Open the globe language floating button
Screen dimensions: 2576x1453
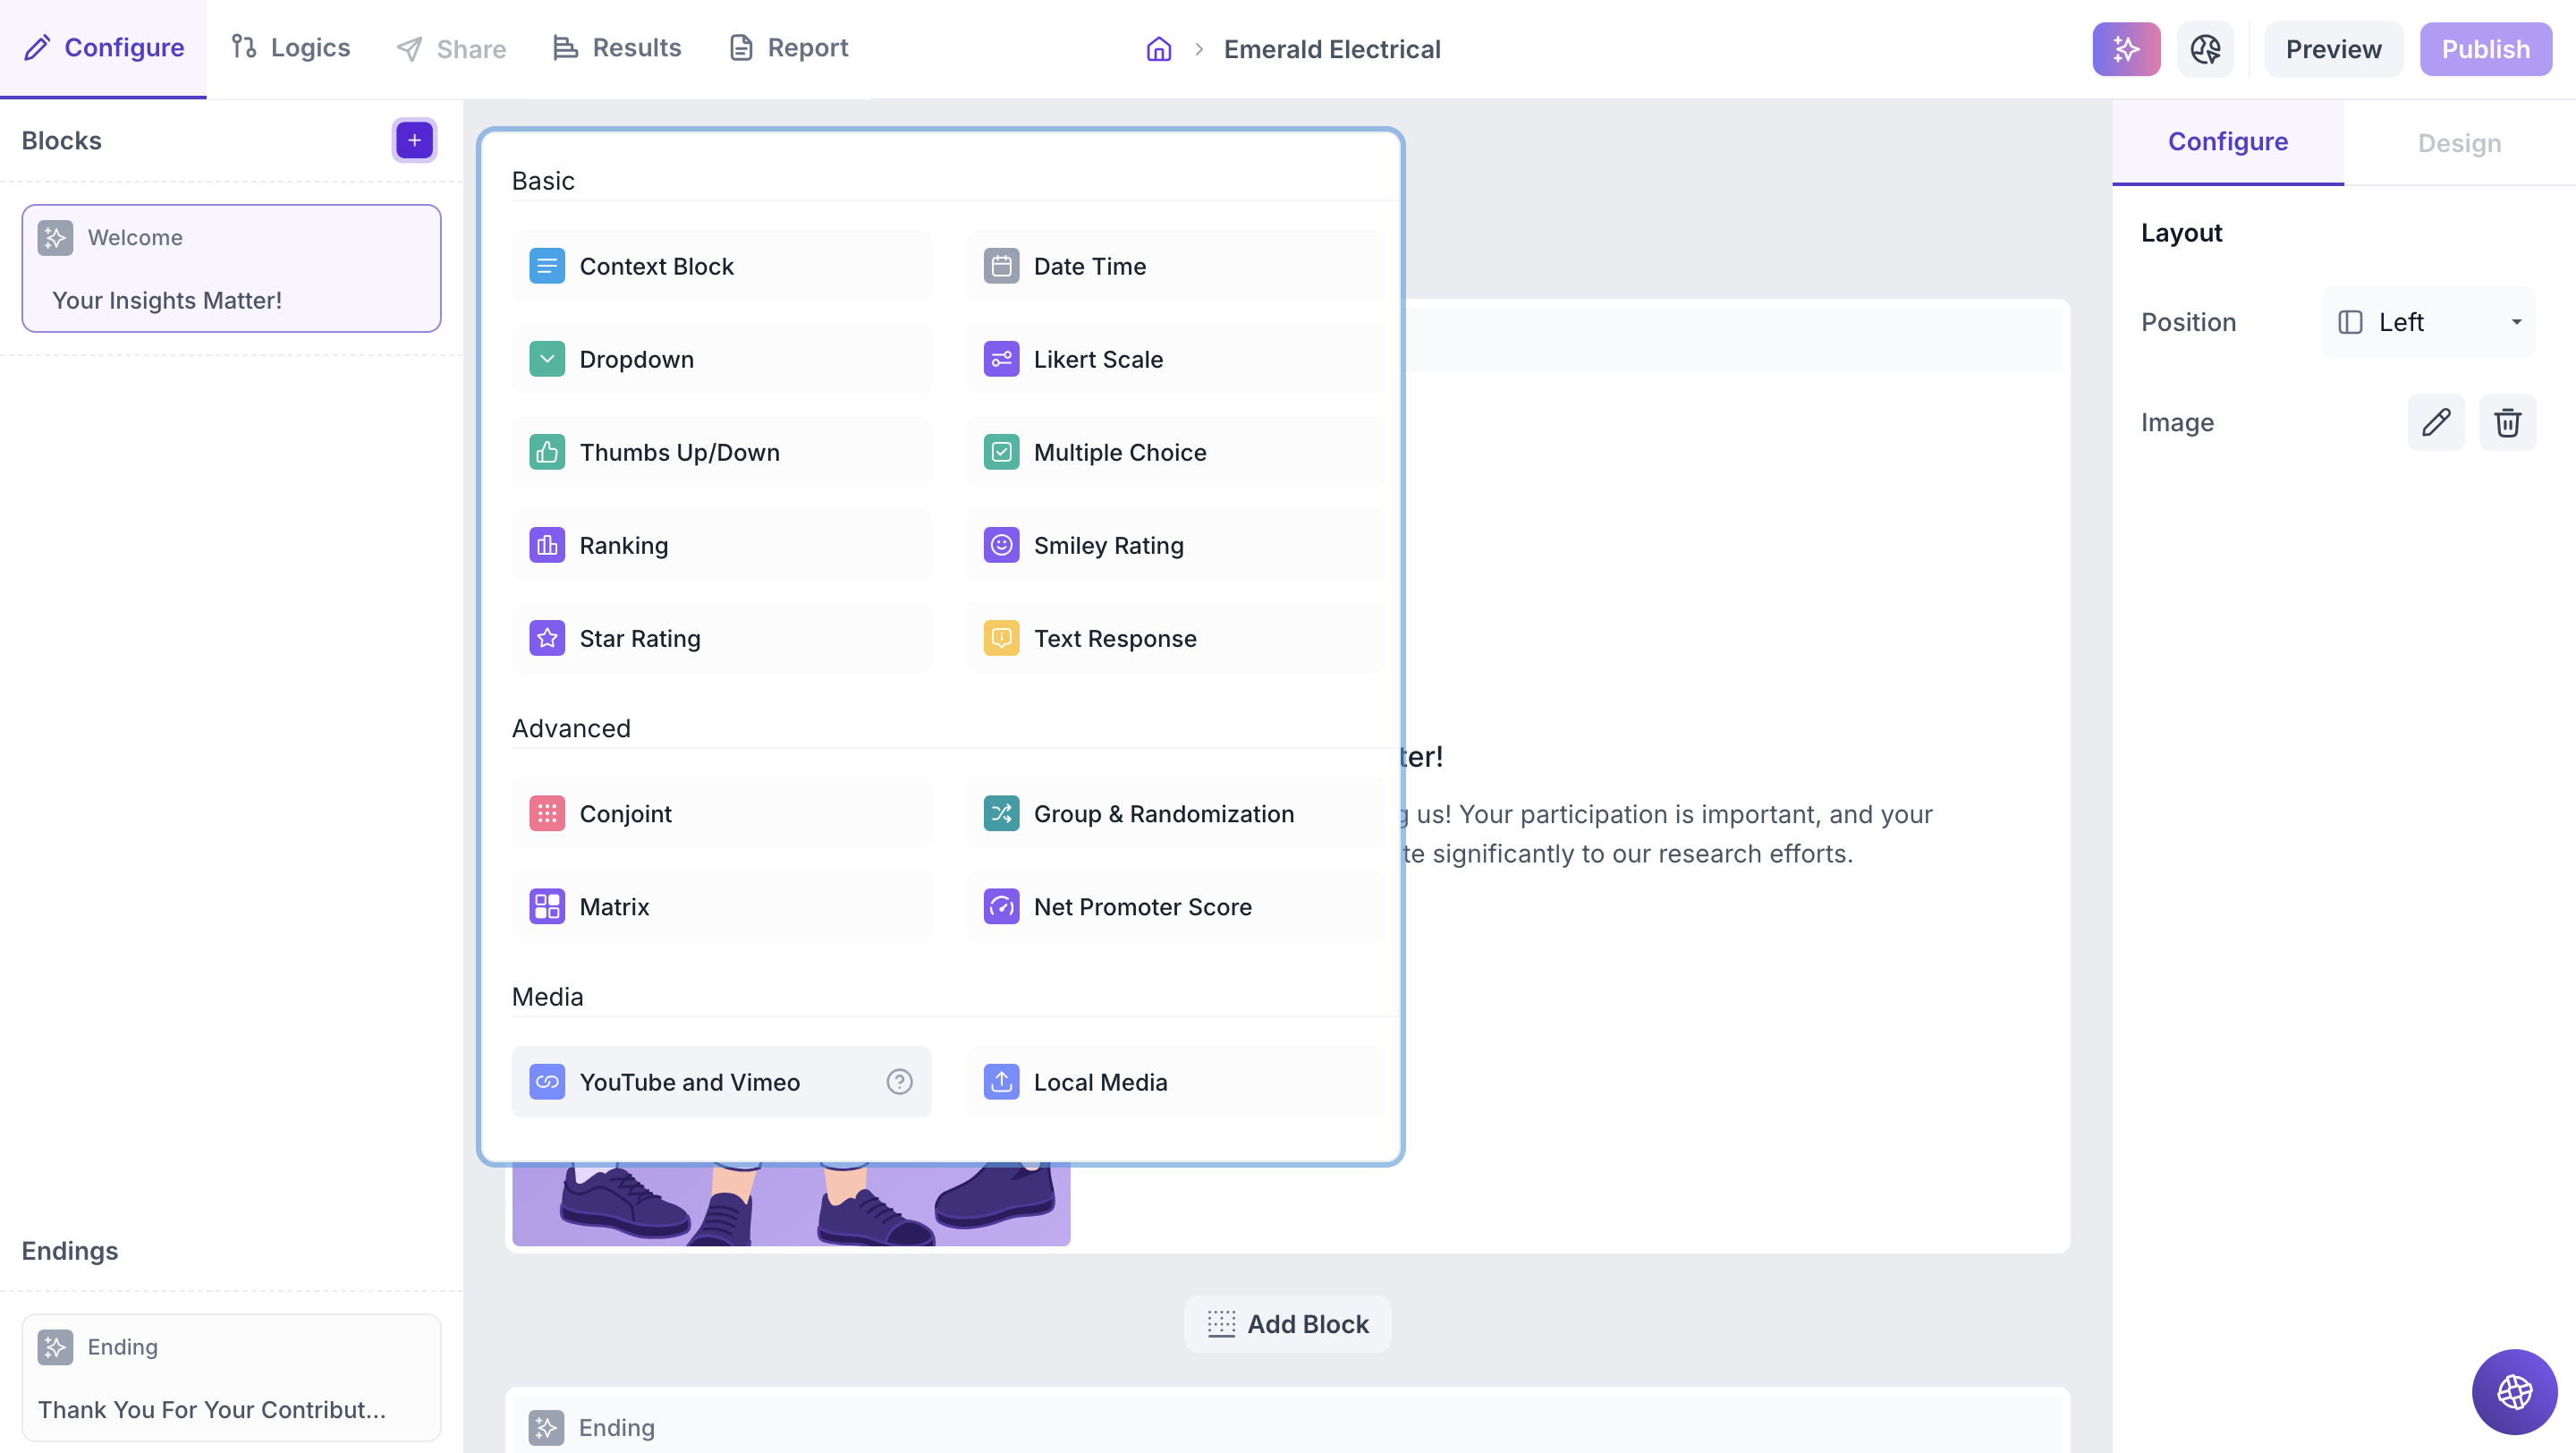(2514, 1391)
